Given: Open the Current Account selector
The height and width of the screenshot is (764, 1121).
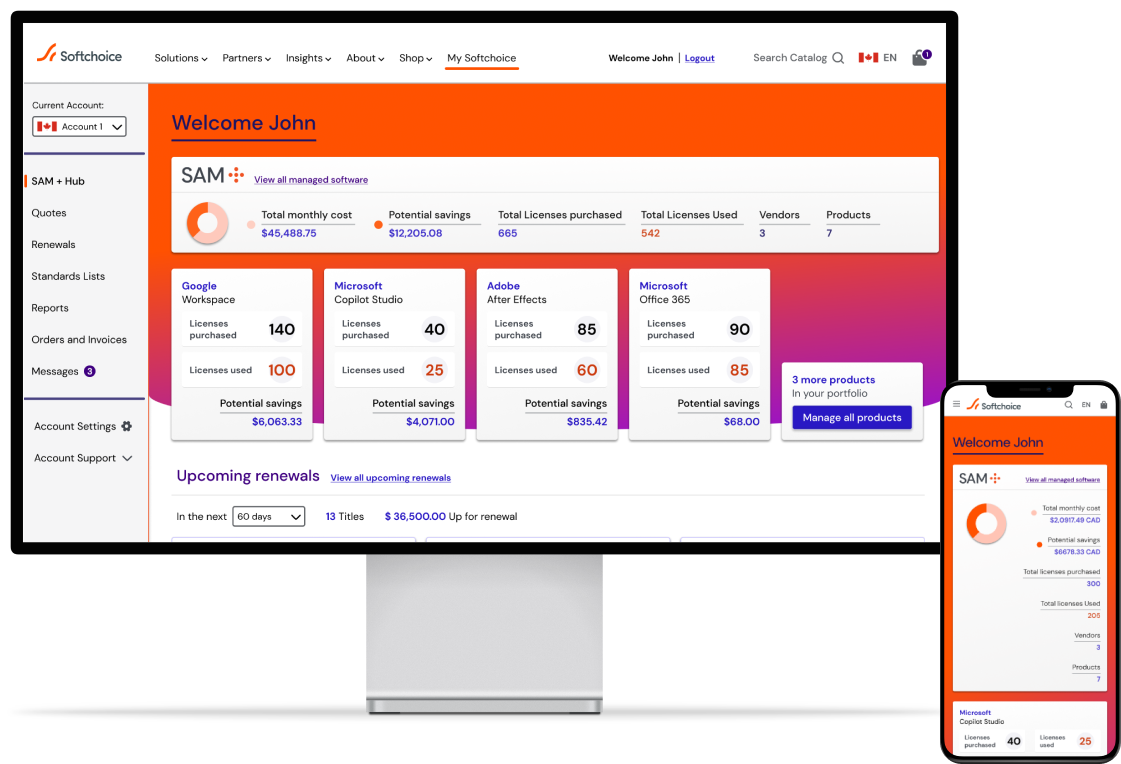Looking at the screenshot, I should coord(79,126).
